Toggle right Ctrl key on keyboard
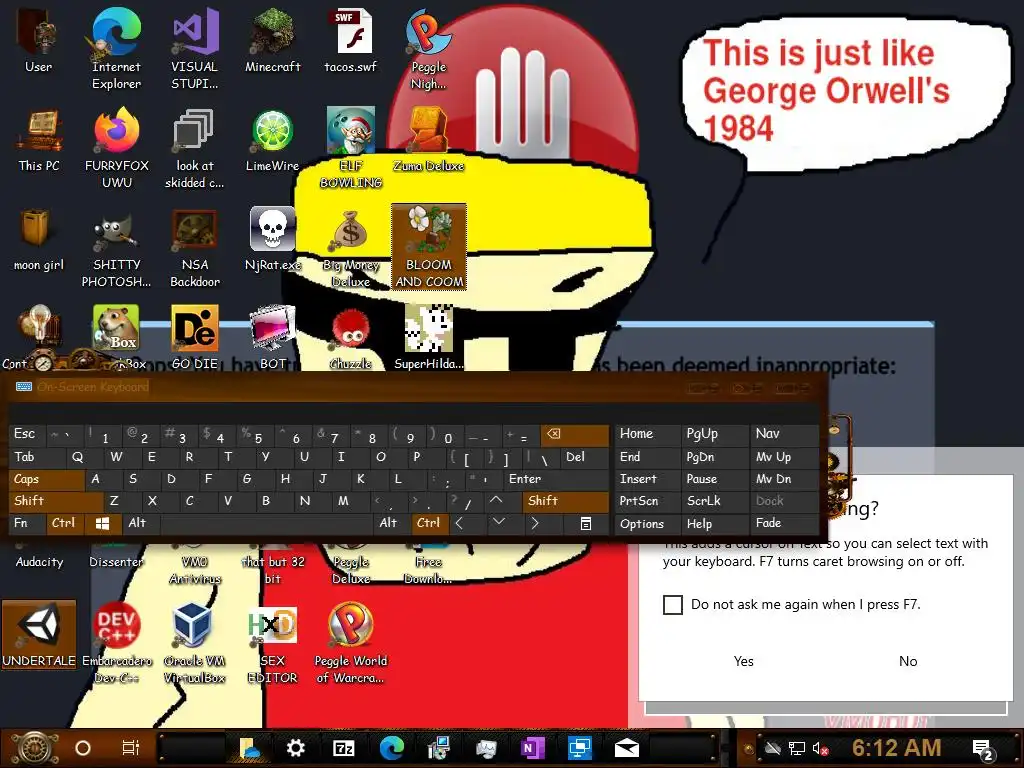The image size is (1024, 768). [x=429, y=523]
